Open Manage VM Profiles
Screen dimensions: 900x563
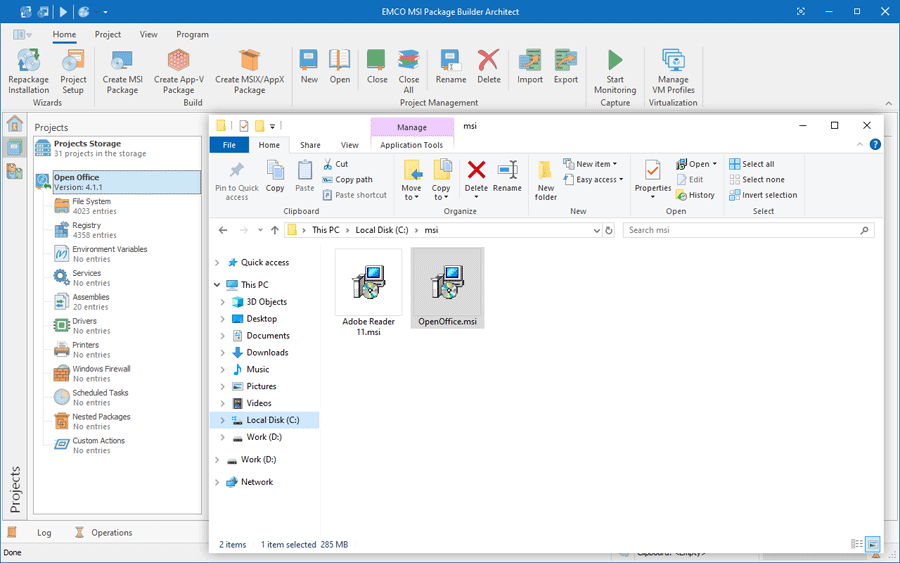pos(673,71)
